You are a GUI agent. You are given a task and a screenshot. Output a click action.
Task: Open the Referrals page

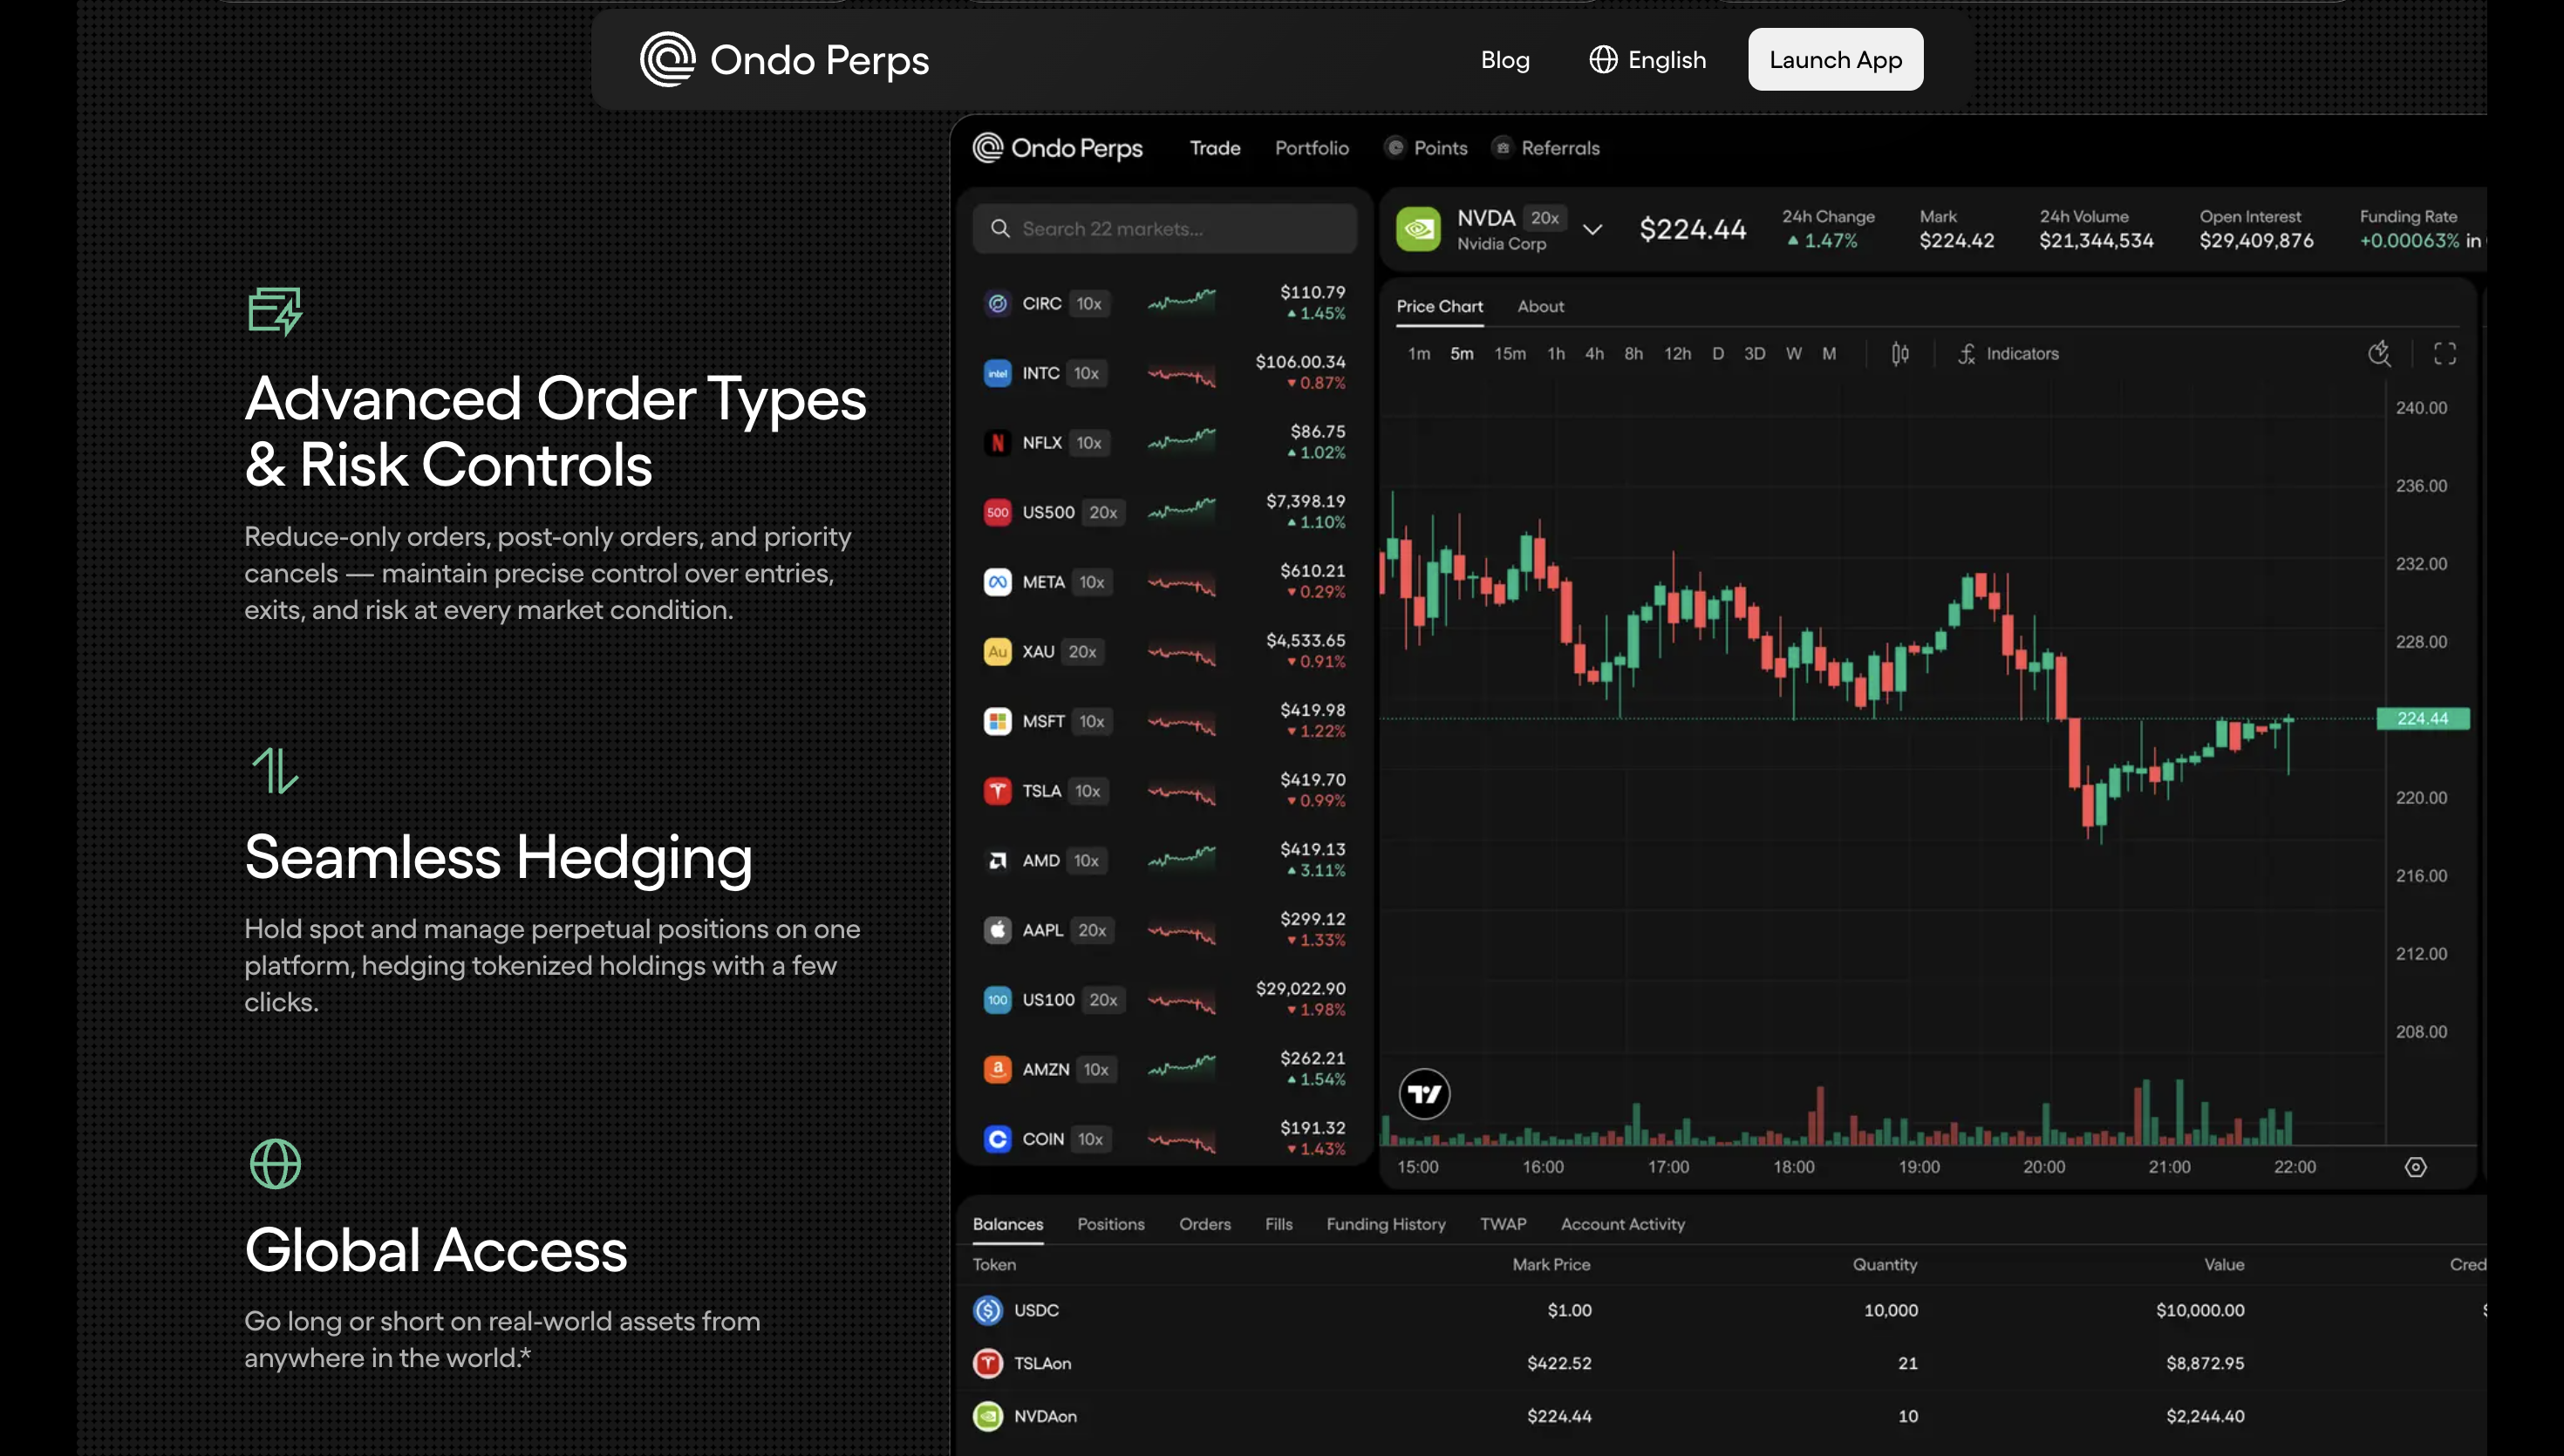tap(1546, 148)
